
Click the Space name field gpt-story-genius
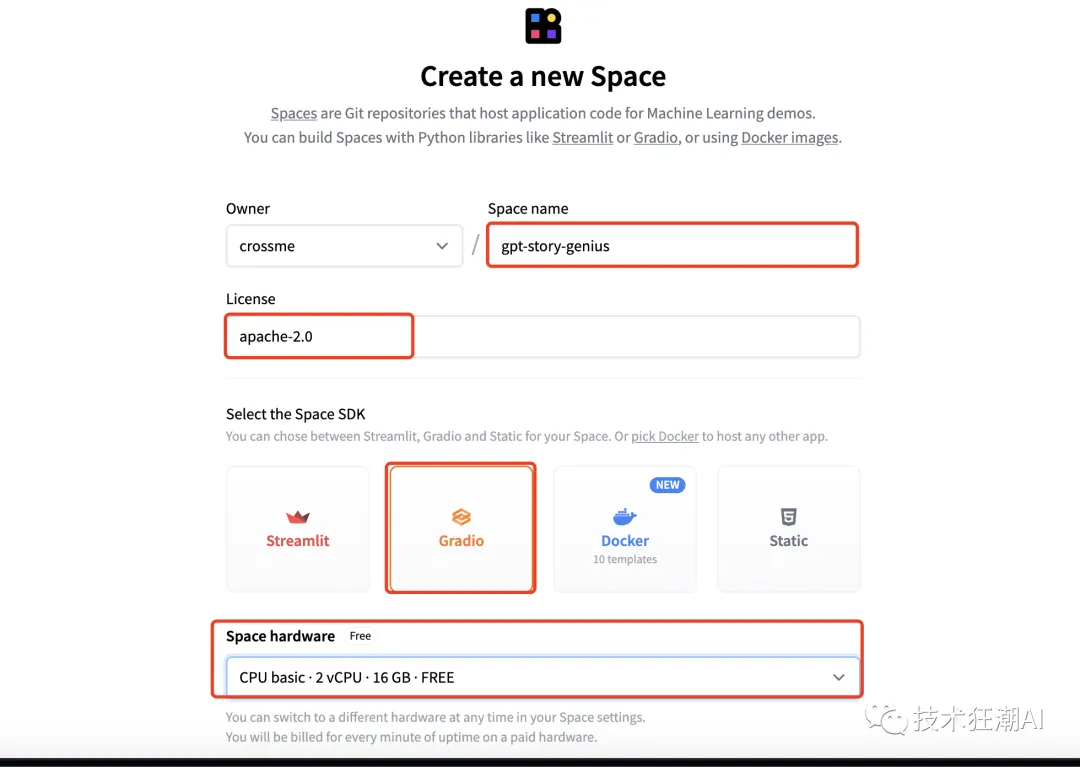[671, 246]
